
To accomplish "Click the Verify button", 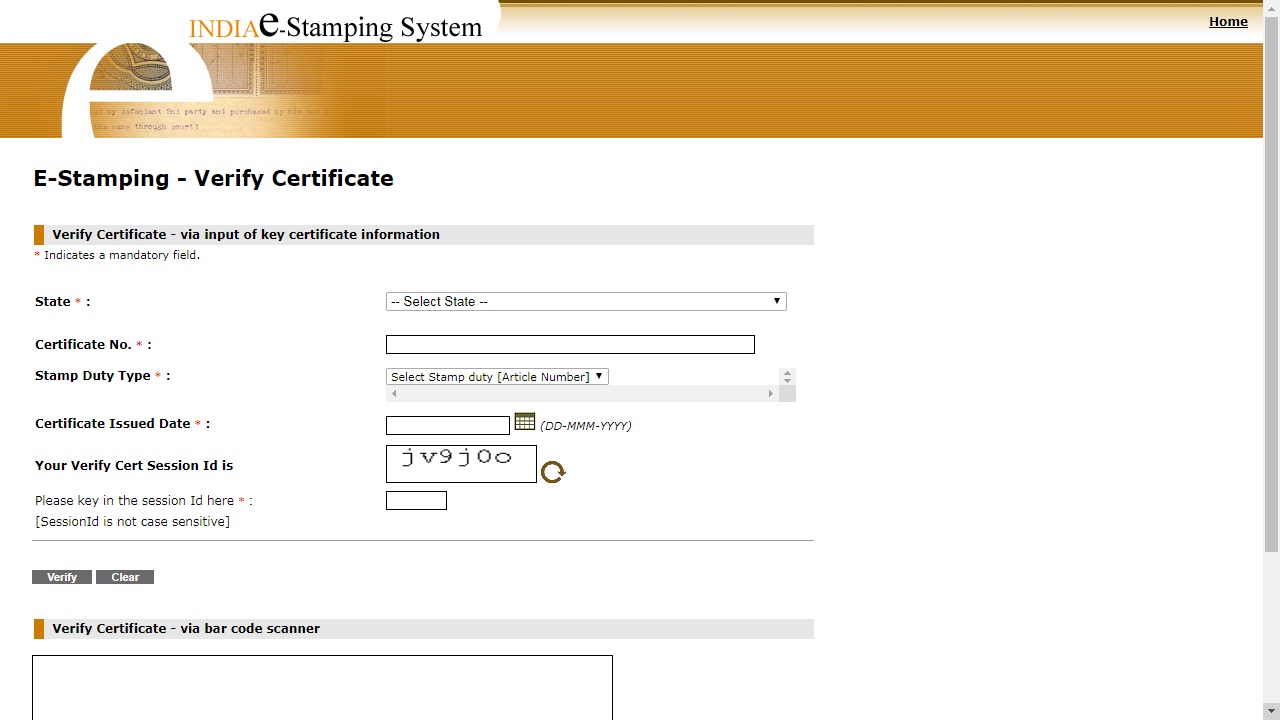I will click(x=61, y=577).
